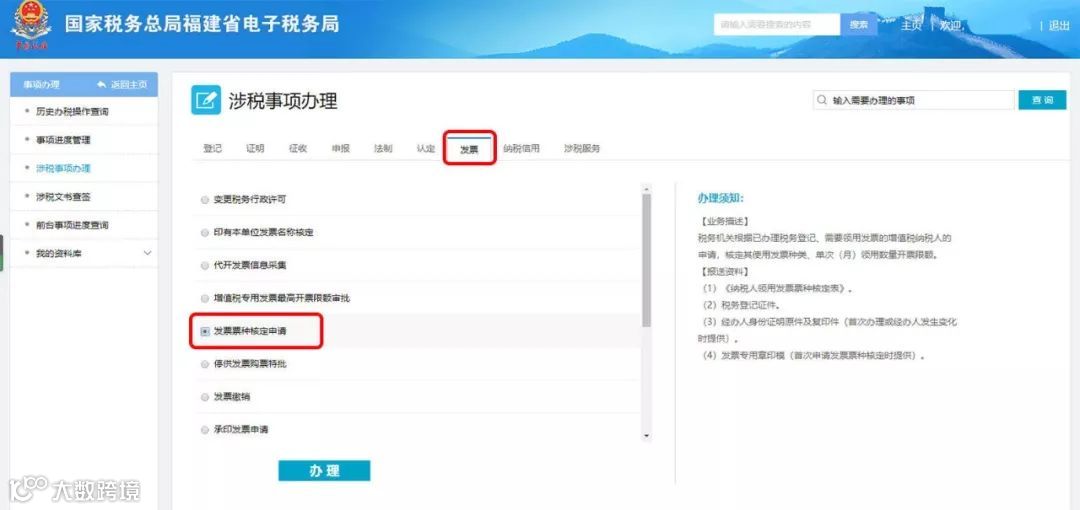Viewport: 1080px width, 510px height.
Task: Click the 变更税务行政许可 item text
Action: click(x=249, y=200)
